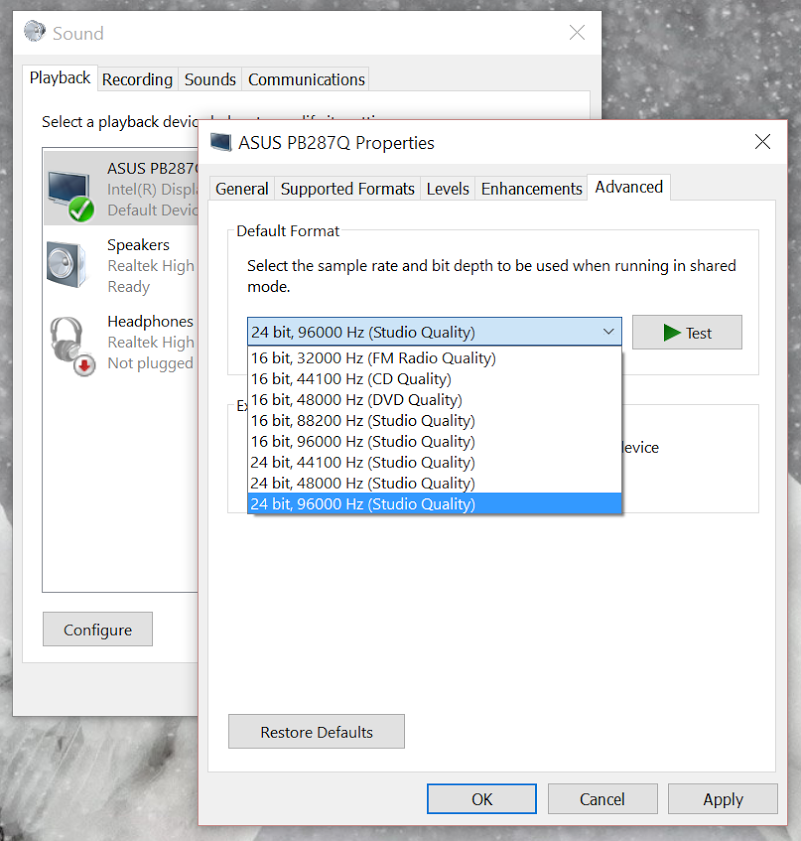Click the Apply button
Viewport: 801px width, 841px height.
click(x=722, y=799)
